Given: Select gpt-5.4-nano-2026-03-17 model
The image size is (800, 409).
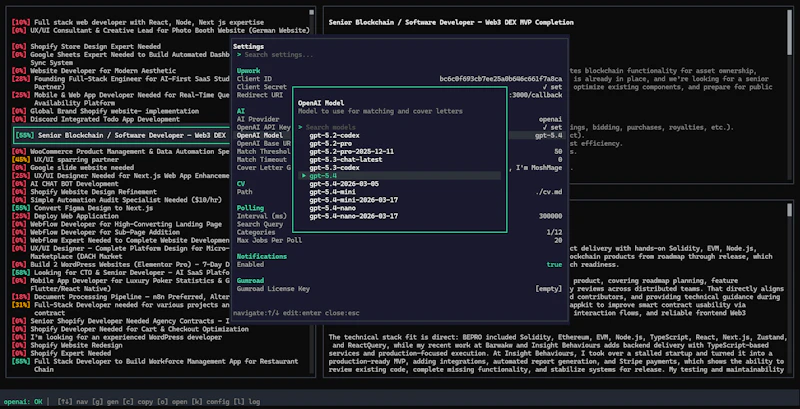Looking at the screenshot, I should (353, 217).
